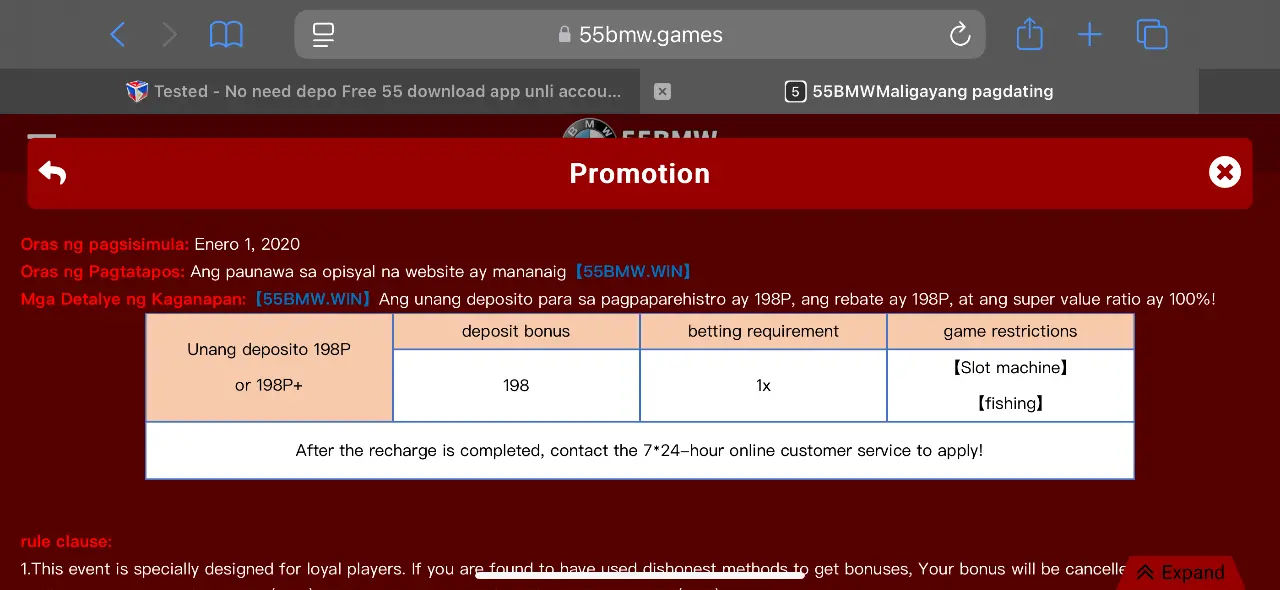Open 55BMW.WIN link in Oras ng Pagtatapos line

632,271
